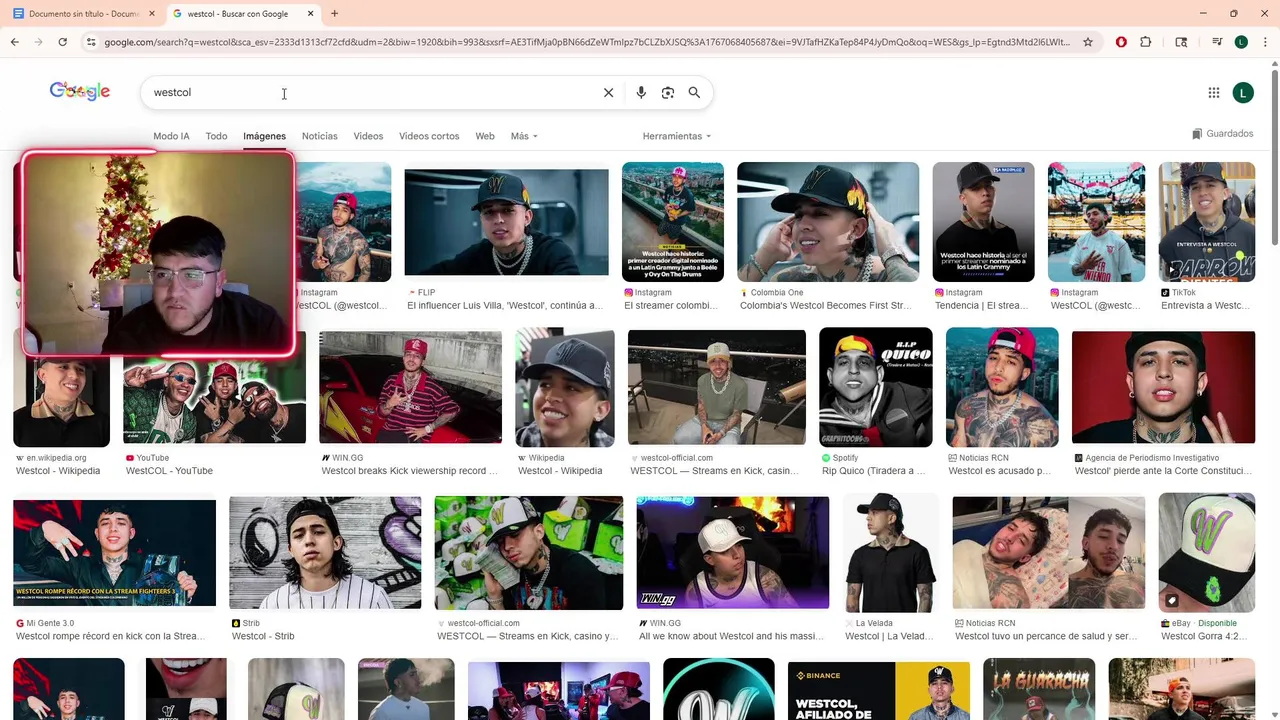Switch to the Modo IA tab
The height and width of the screenshot is (720, 1280).
171,136
